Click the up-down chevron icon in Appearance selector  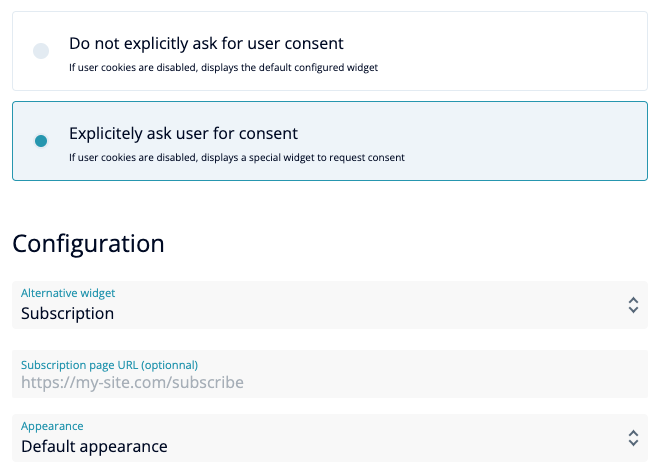632,438
